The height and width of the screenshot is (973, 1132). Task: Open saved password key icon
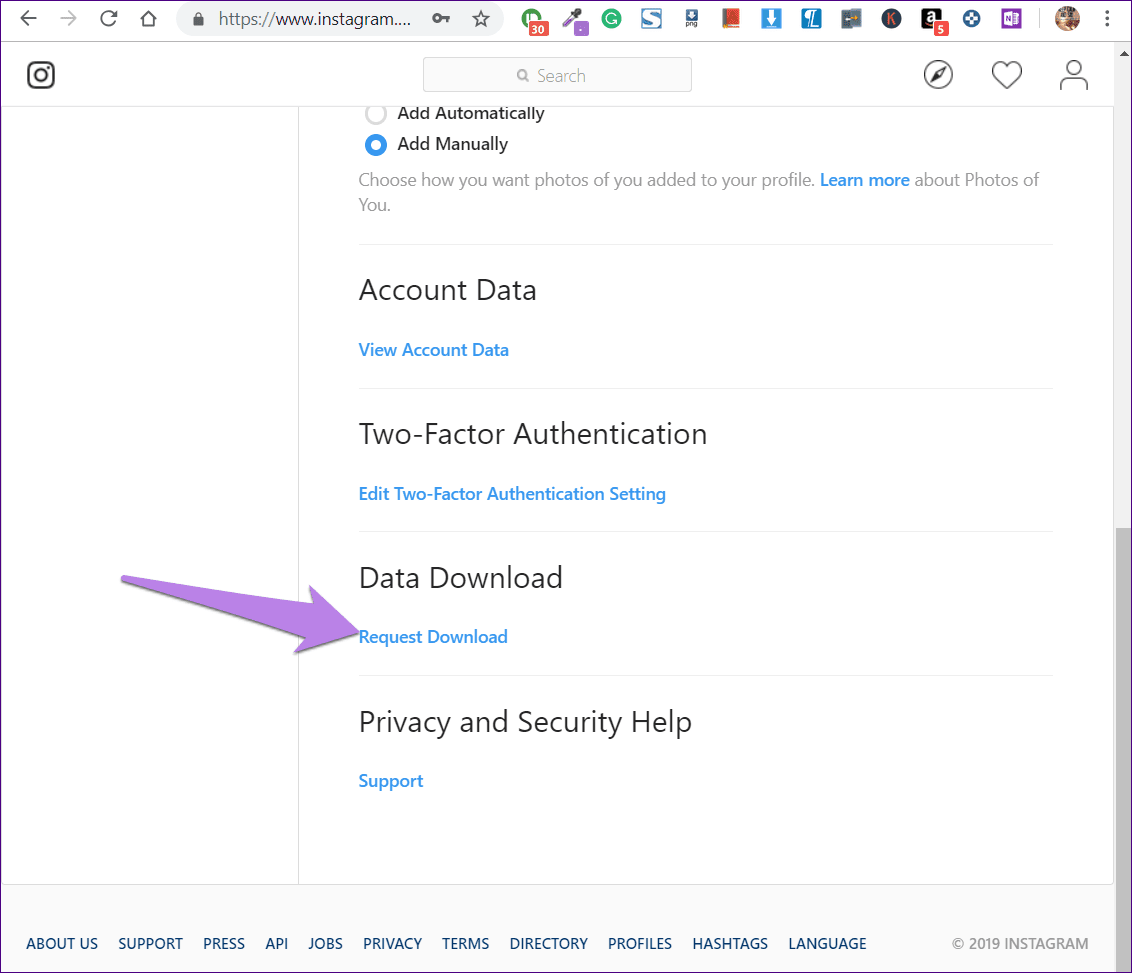tap(440, 19)
